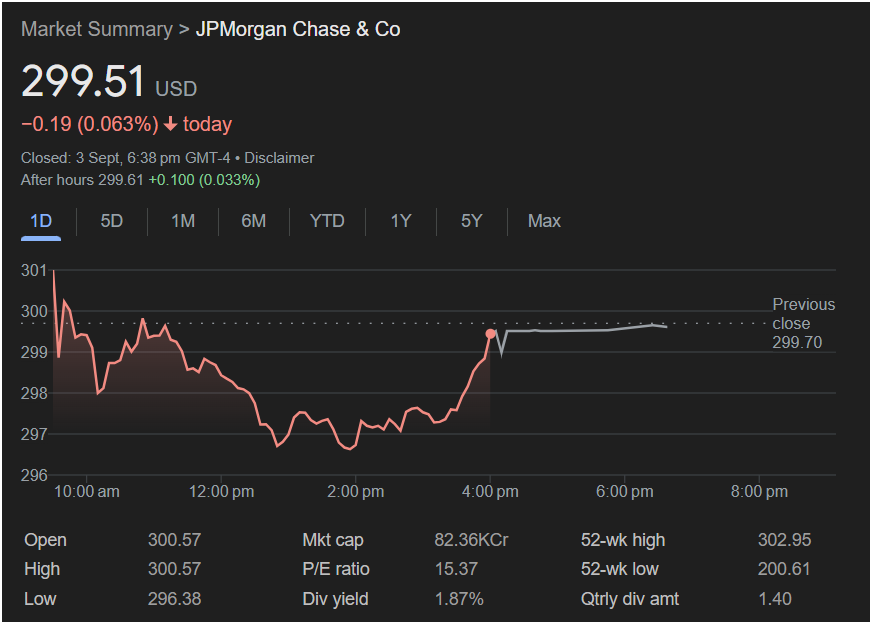Click the closing price marker dot on chart
872x624 pixels.
click(x=490, y=334)
